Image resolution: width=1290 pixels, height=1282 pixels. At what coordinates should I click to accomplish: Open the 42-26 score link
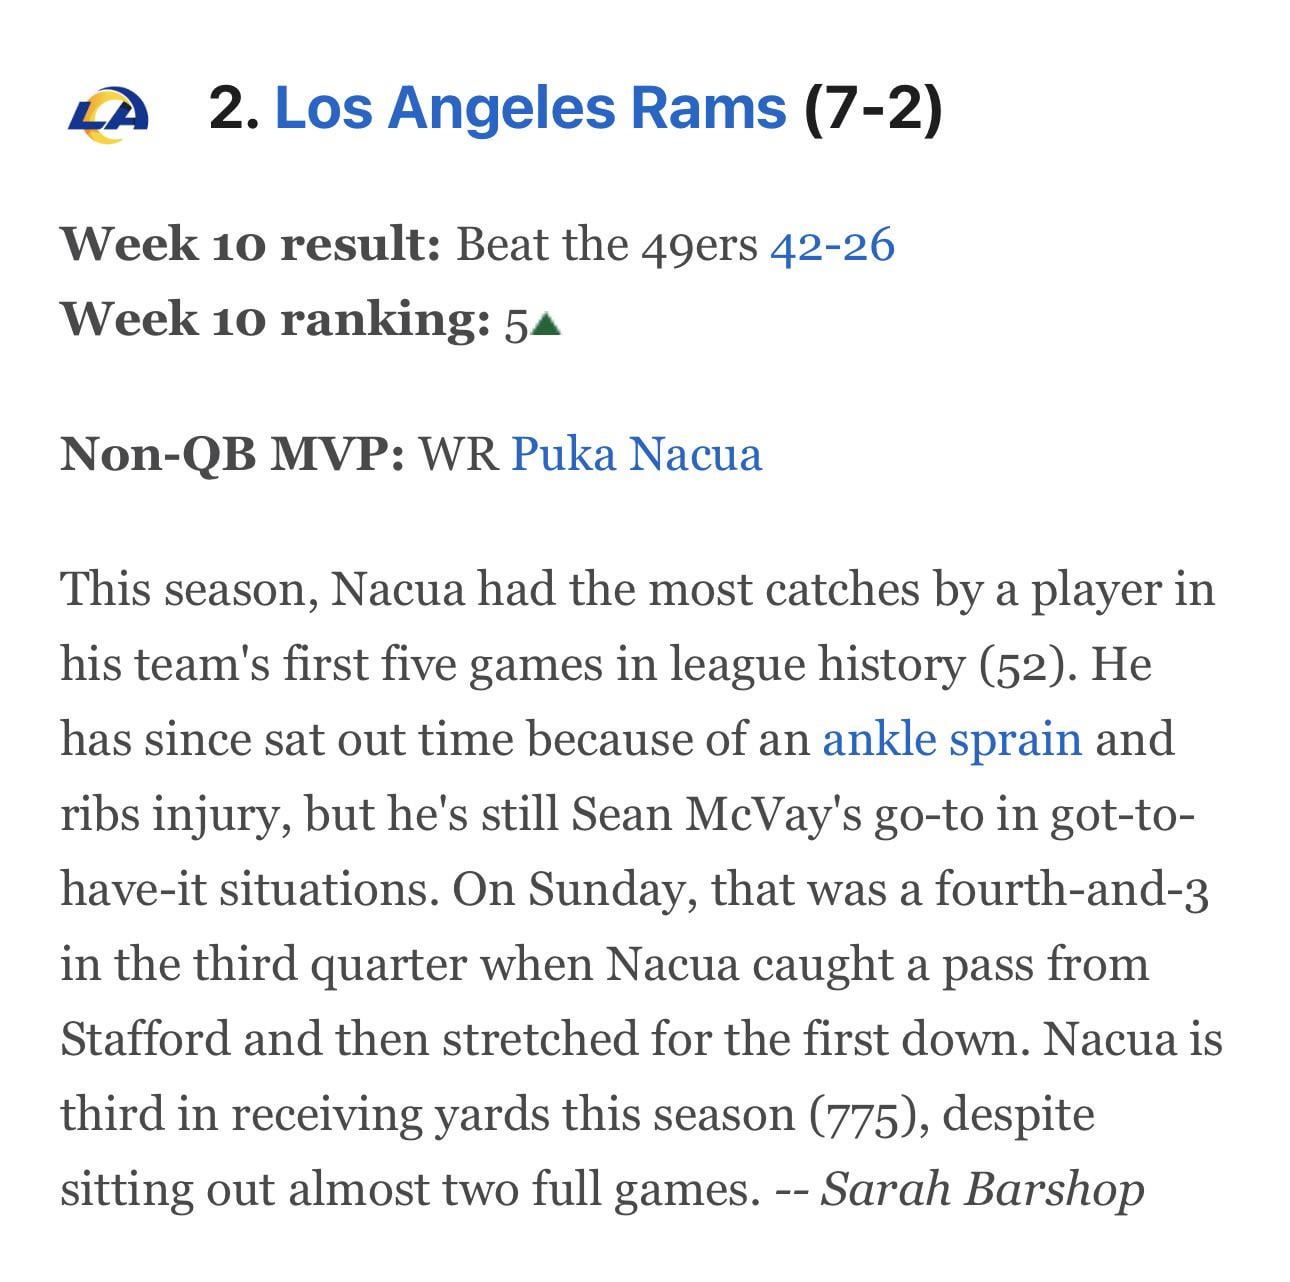[x=831, y=245]
